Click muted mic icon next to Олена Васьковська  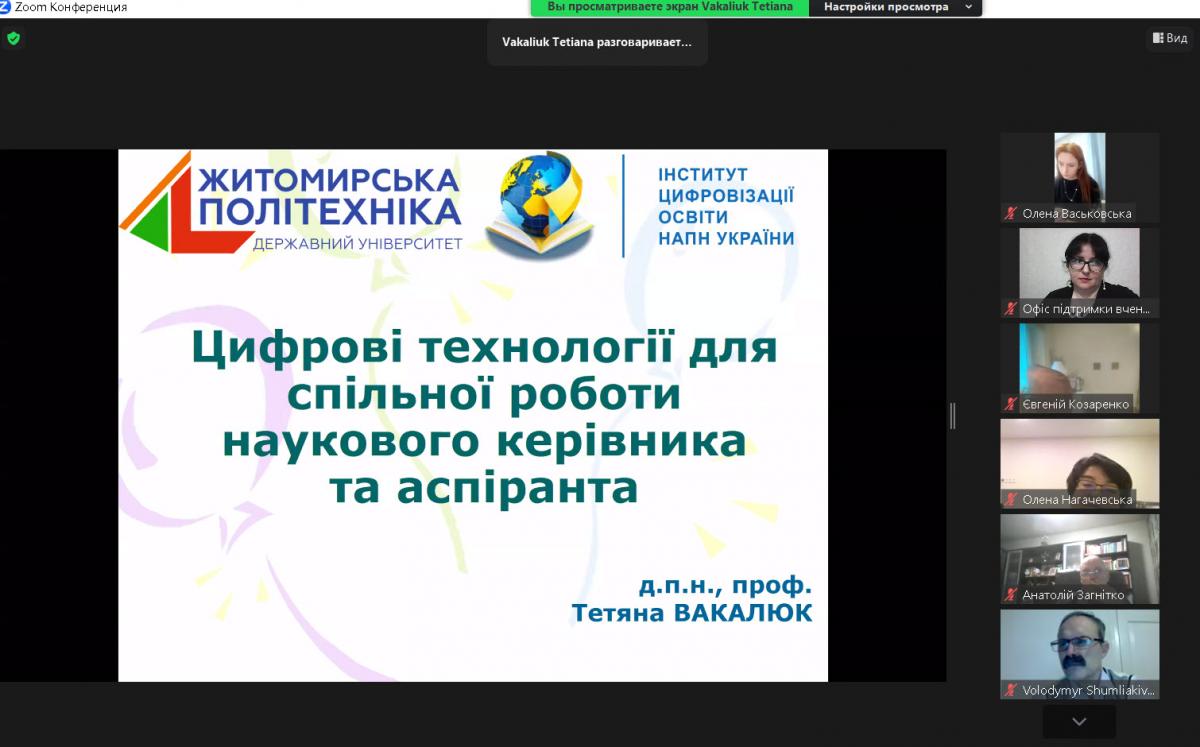[x=1012, y=214]
